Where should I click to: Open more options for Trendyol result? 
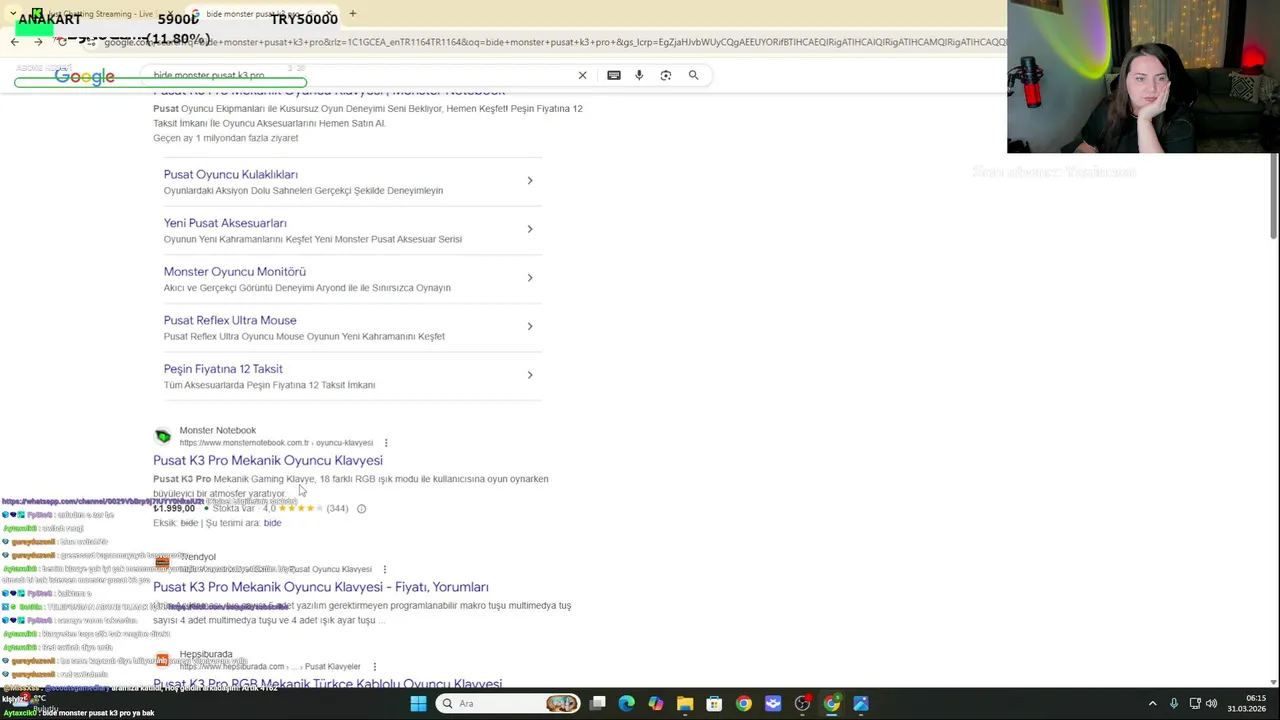tap(385, 570)
